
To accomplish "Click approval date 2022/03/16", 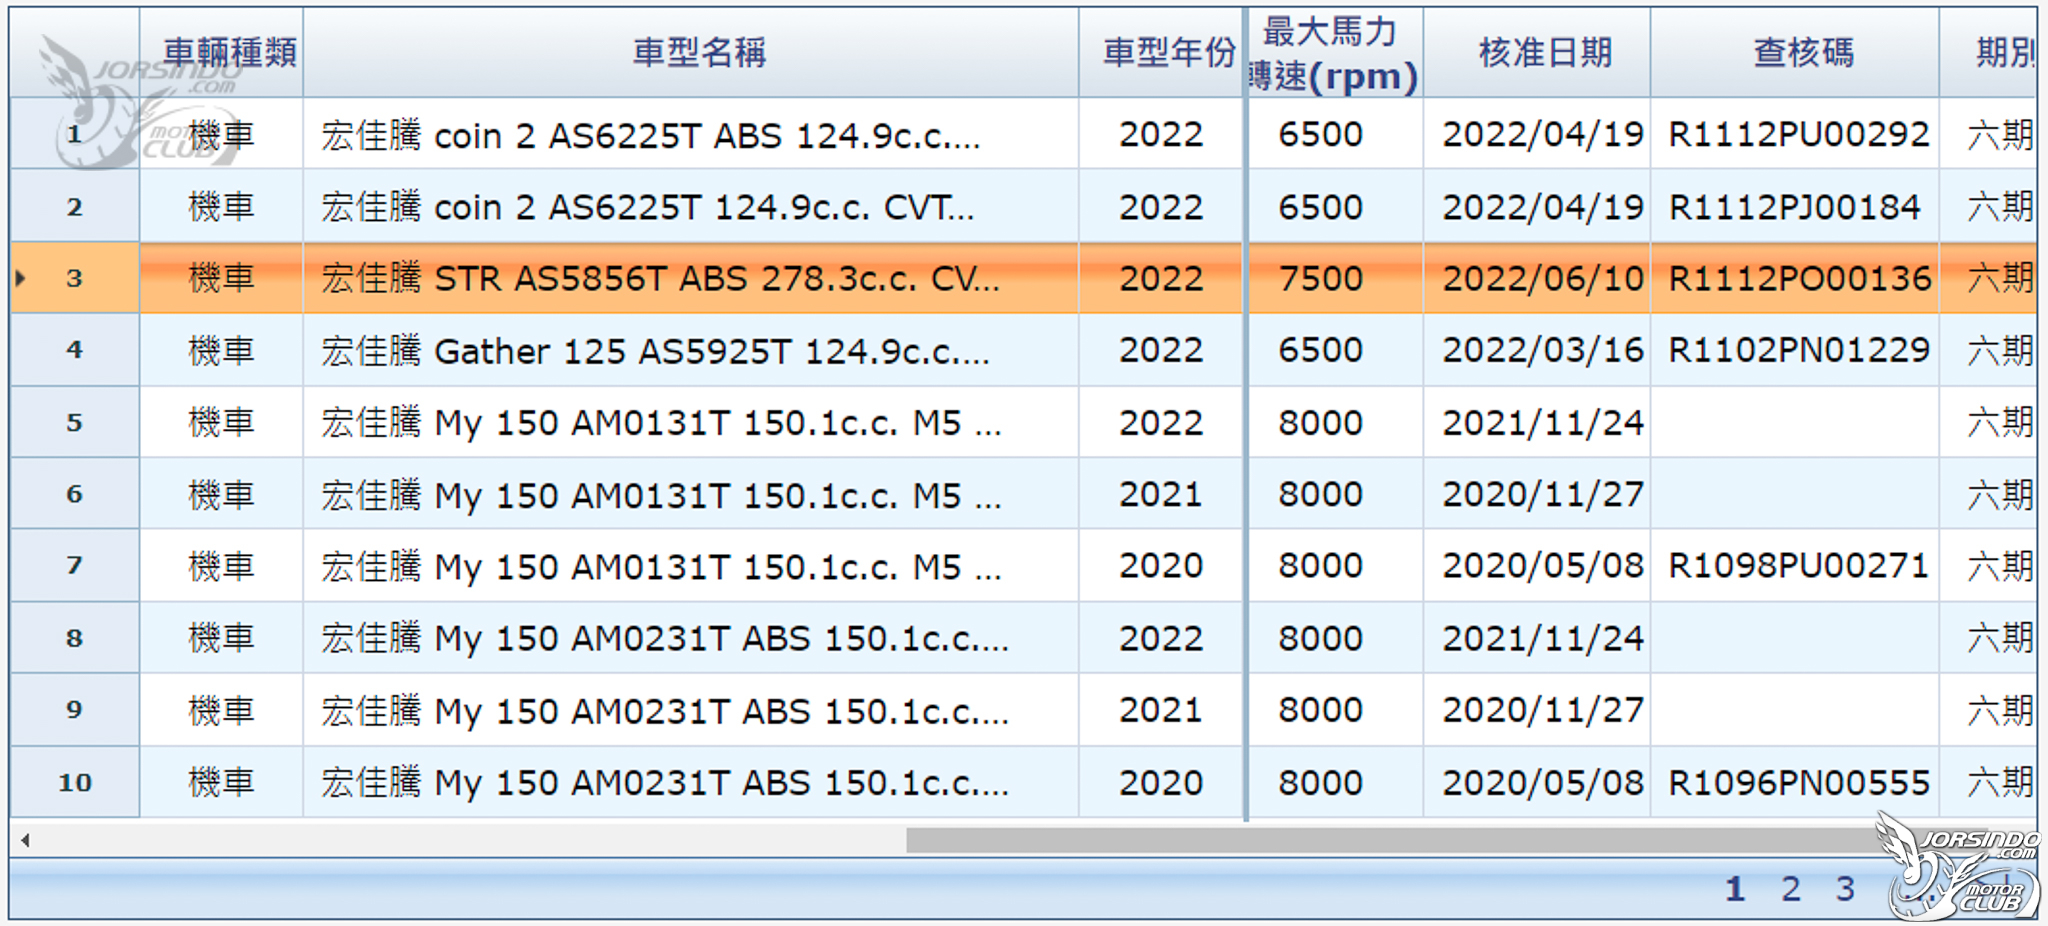I will [1543, 350].
